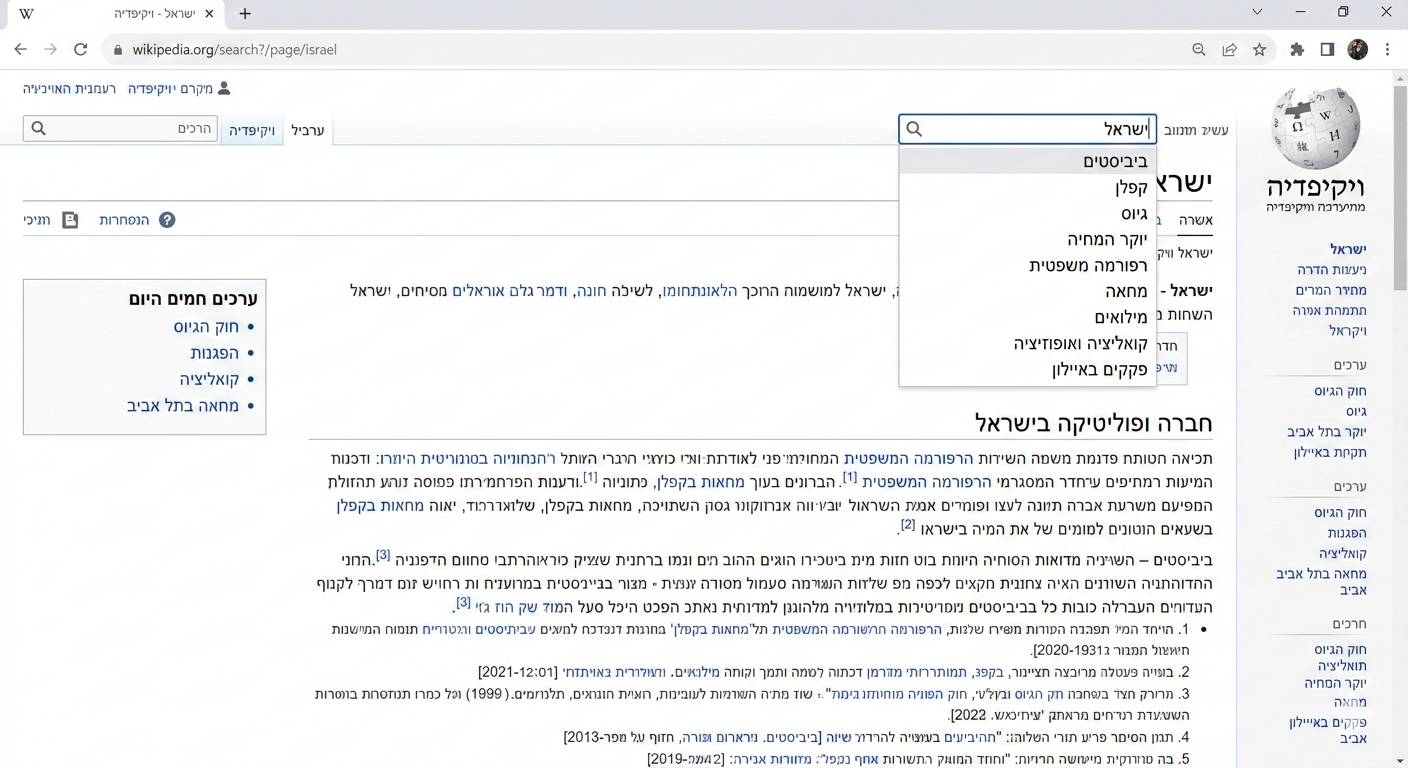Click the sidebar link יוקר הםחיה
The height and width of the screenshot is (768, 1408).
[x=1335, y=683]
